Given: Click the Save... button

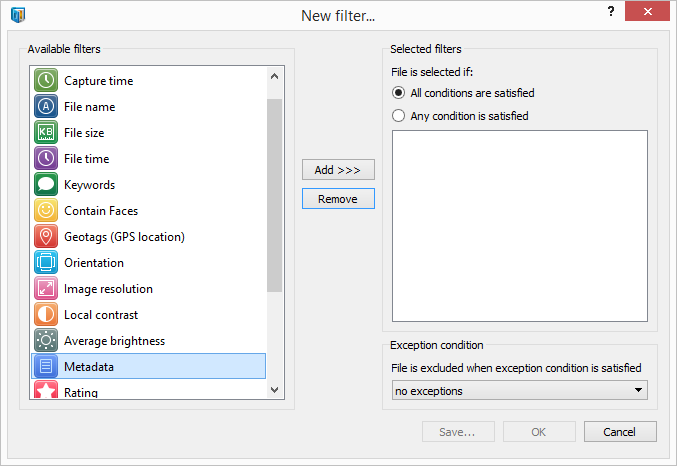Looking at the screenshot, I should (458, 432).
